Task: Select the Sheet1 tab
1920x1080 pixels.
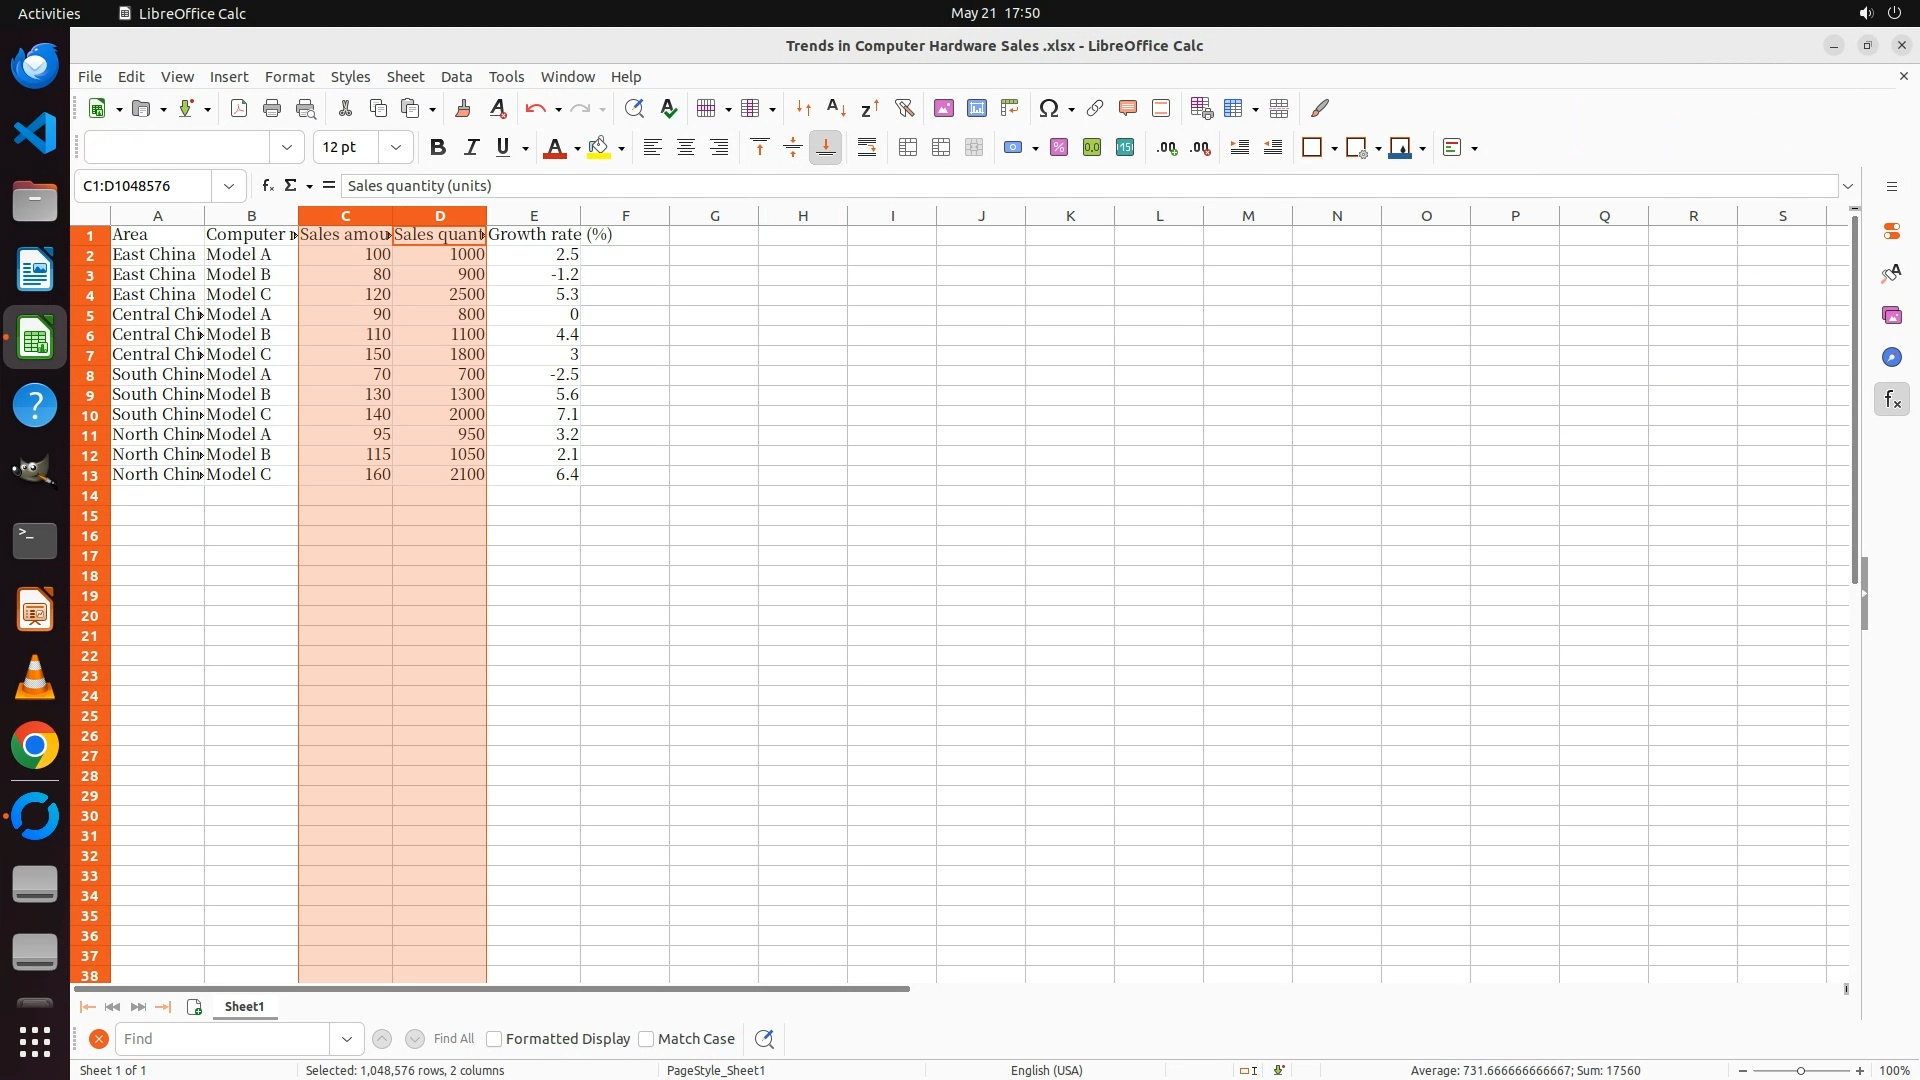Action: 244,1007
